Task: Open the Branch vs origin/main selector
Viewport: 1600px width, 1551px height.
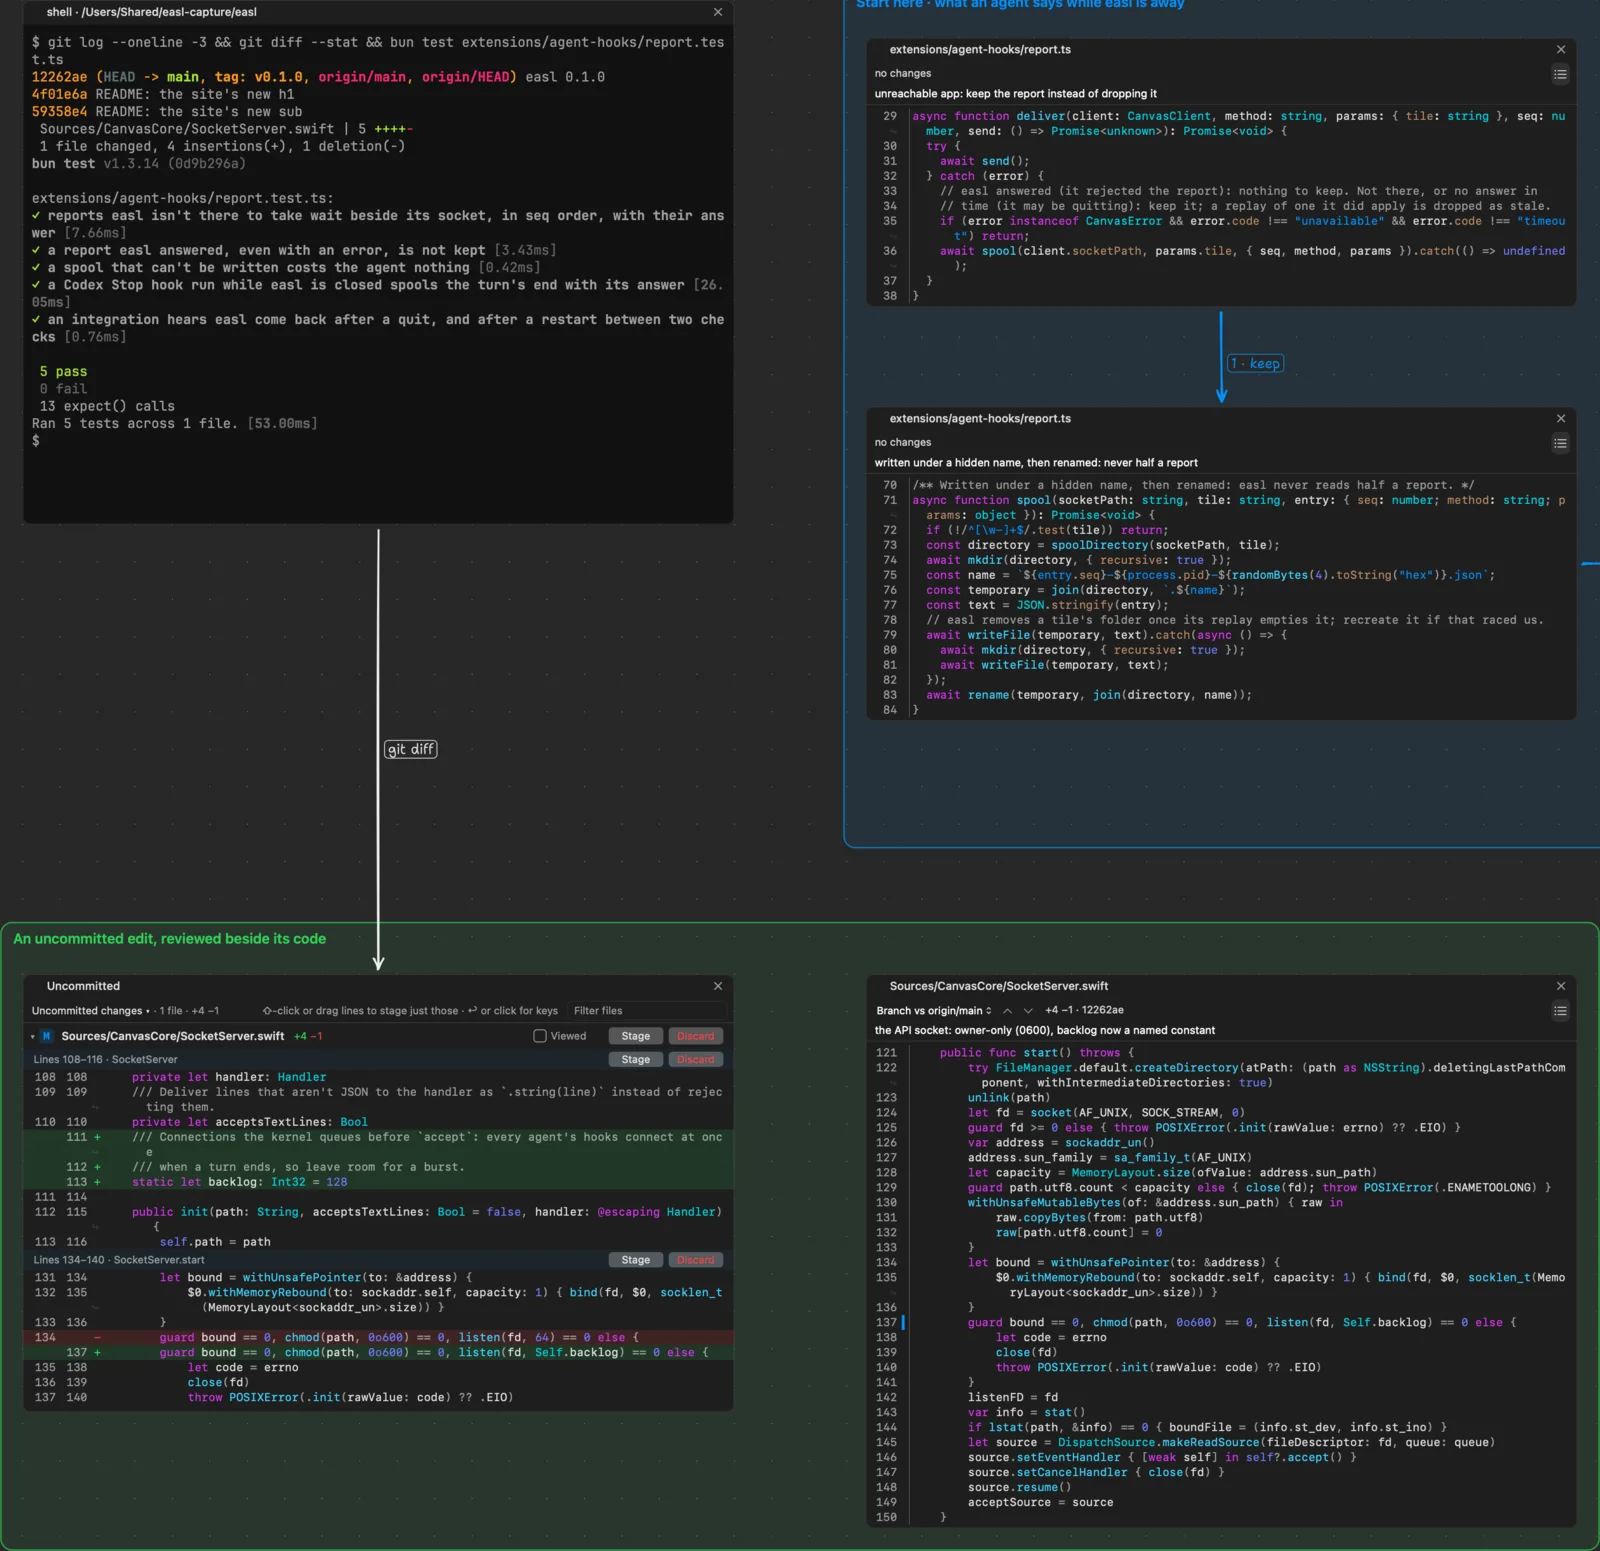Action: [934, 1011]
